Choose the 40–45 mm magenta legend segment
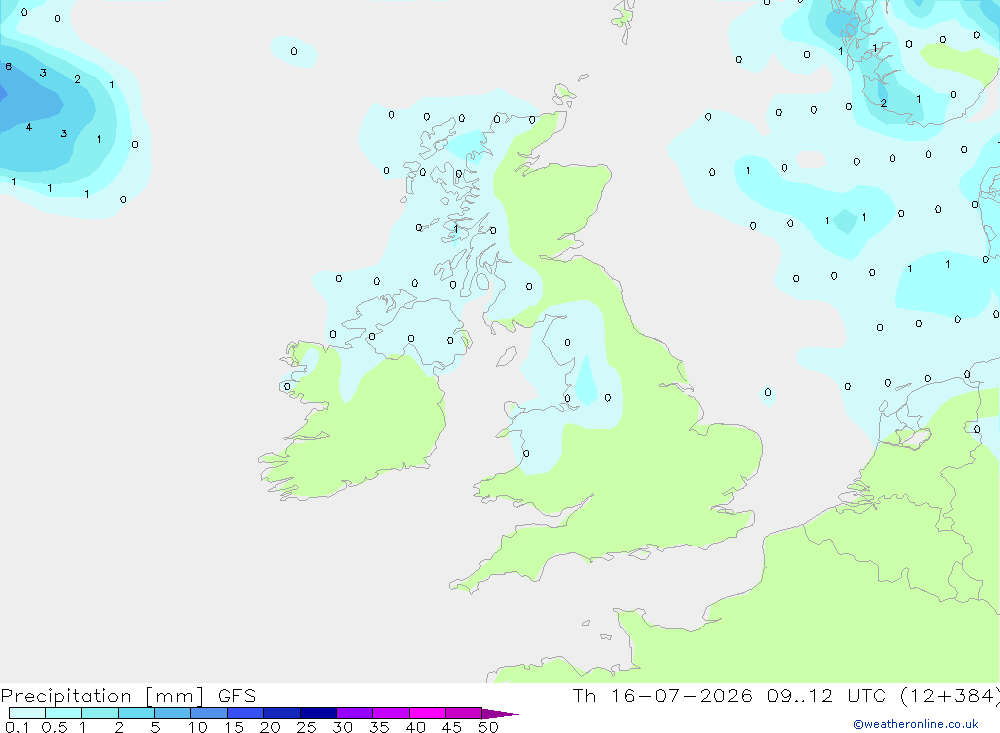This screenshot has width=1000, height=733. pos(427,713)
